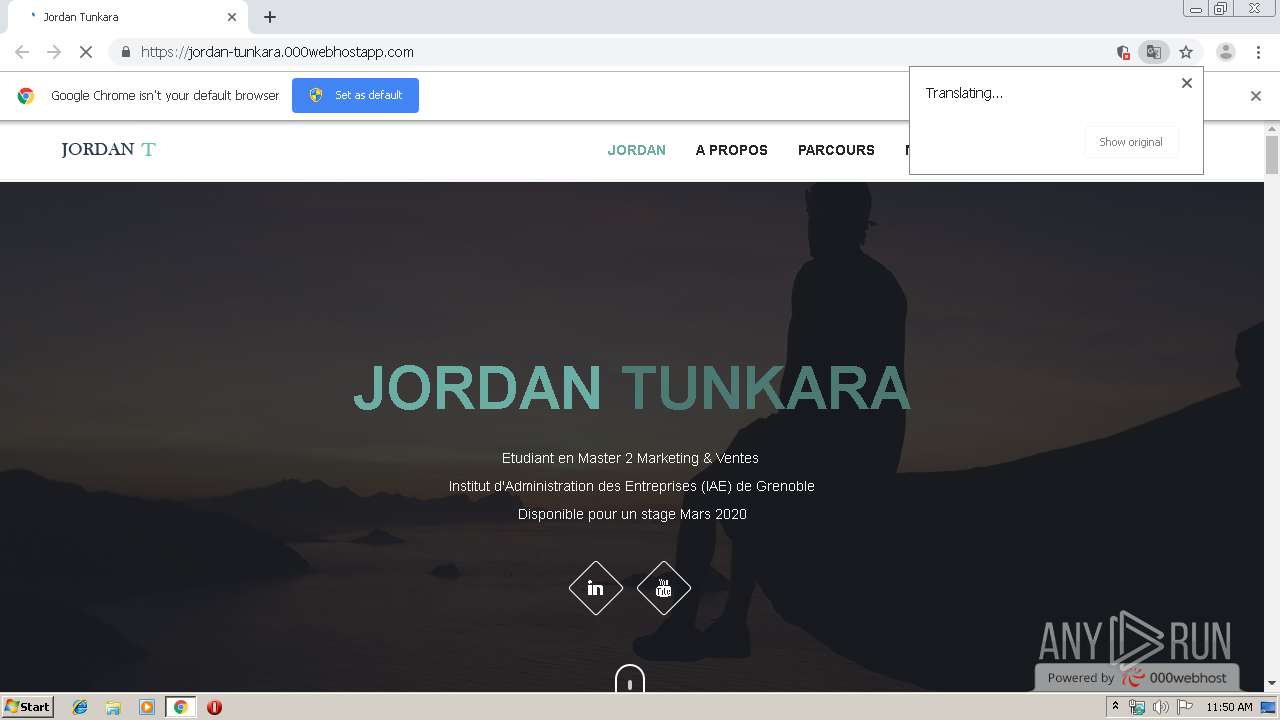The height and width of the screenshot is (720, 1280).
Task: Open Action Center flag icon
Action: (1184, 707)
